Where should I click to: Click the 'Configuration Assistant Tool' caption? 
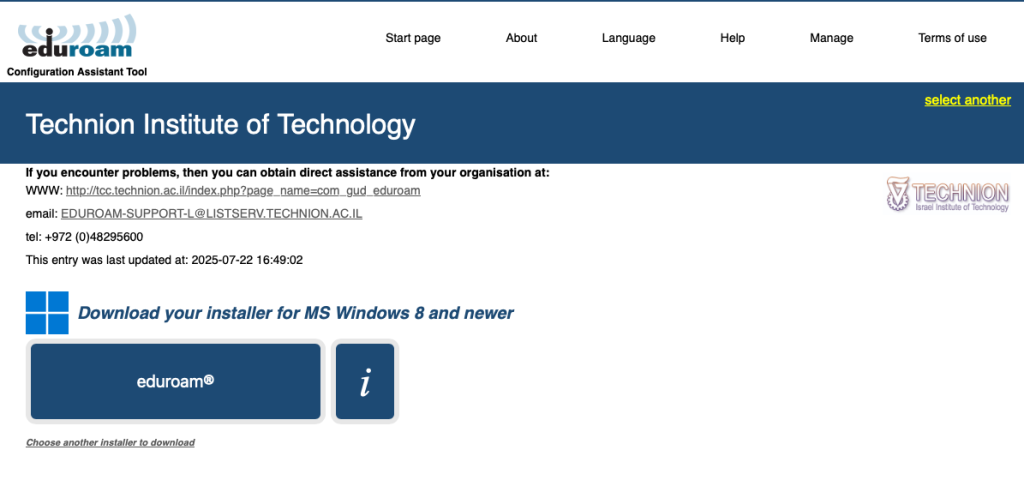click(x=77, y=72)
